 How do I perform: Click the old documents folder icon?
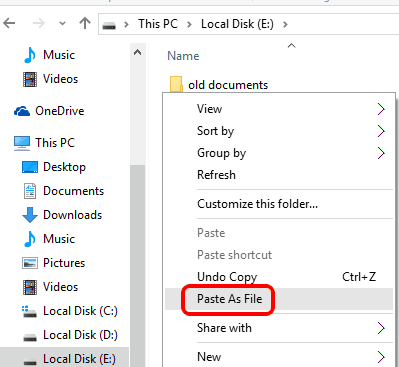click(x=176, y=84)
